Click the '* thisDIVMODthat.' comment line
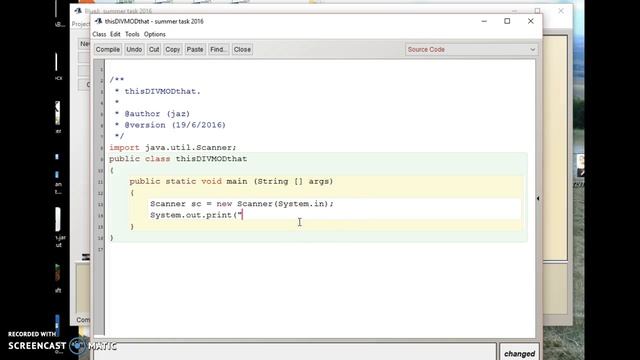 coord(158,91)
